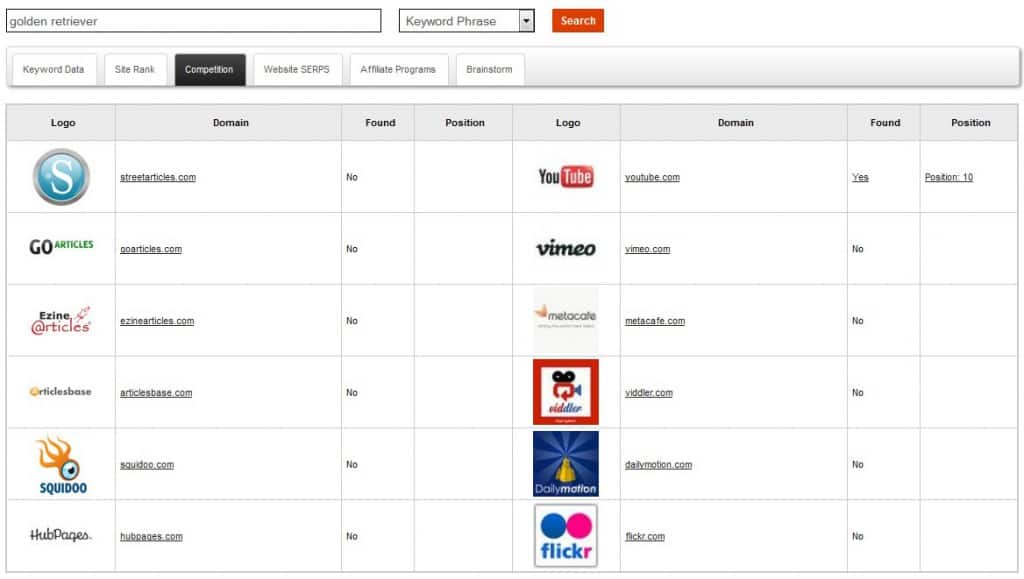The width and height of the screenshot is (1024, 579).
Task: Focus the golden retriever search field
Action: click(x=193, y=21)
